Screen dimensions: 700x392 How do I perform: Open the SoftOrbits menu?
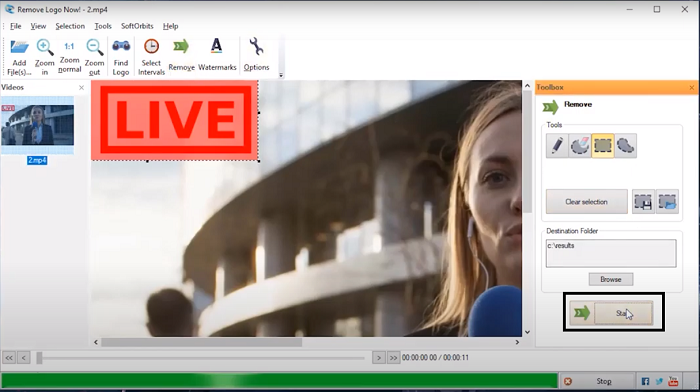pyautogui.click(x=137, y=26)
